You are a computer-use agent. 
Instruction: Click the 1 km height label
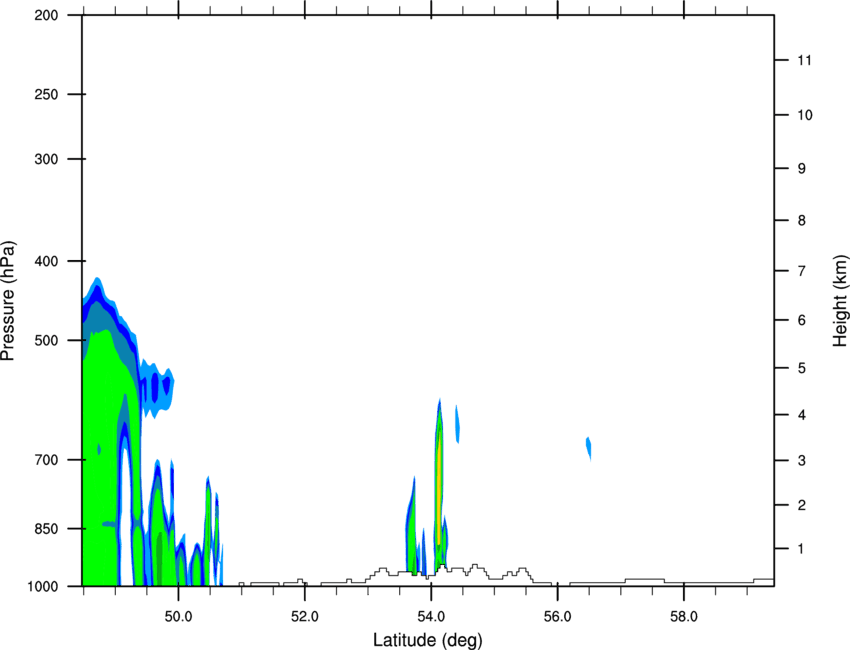click(x=802, y=549)
